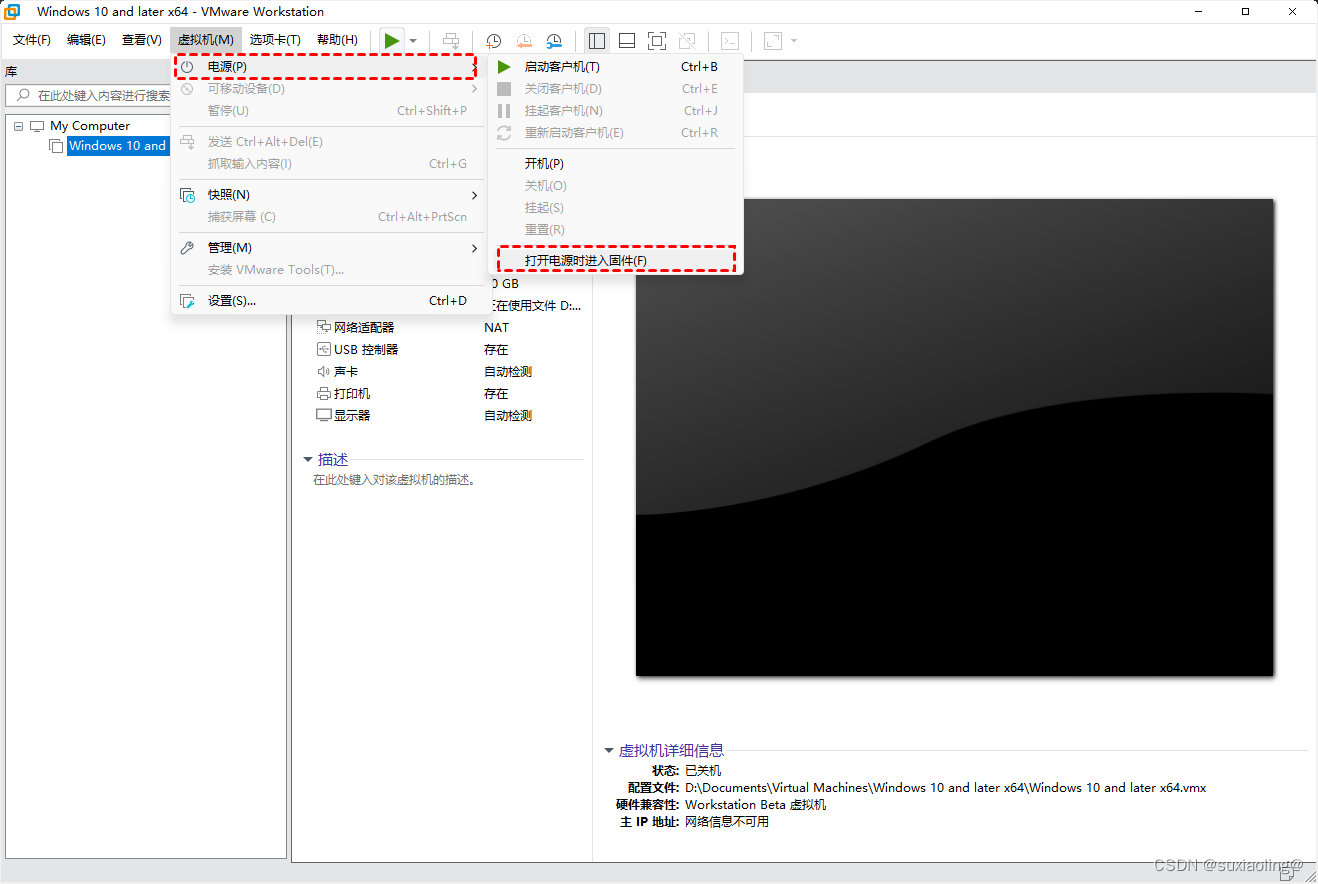
Task: Select 安装 VMware Tools(T)... entry
Action: click(326, 269)
